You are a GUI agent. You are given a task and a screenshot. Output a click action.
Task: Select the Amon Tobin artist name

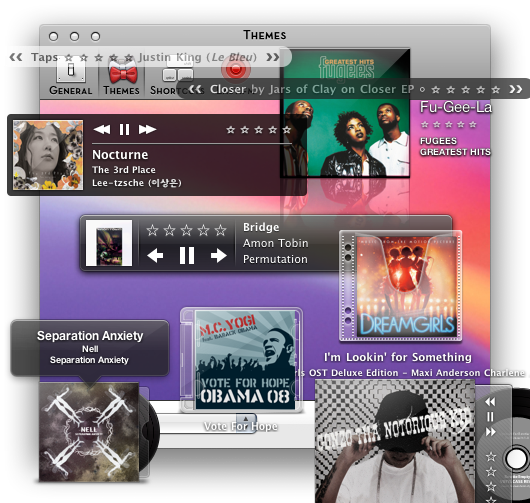tap(275, 243)
